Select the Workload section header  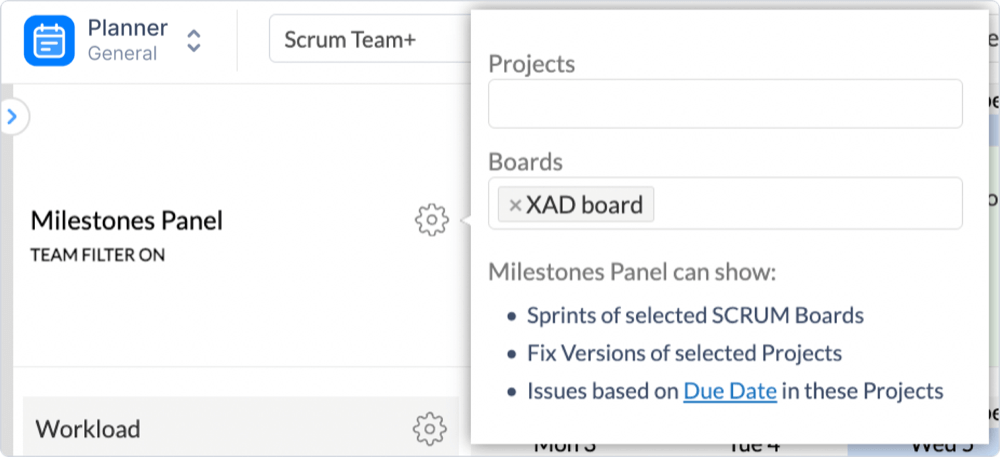tap(88, 429)
